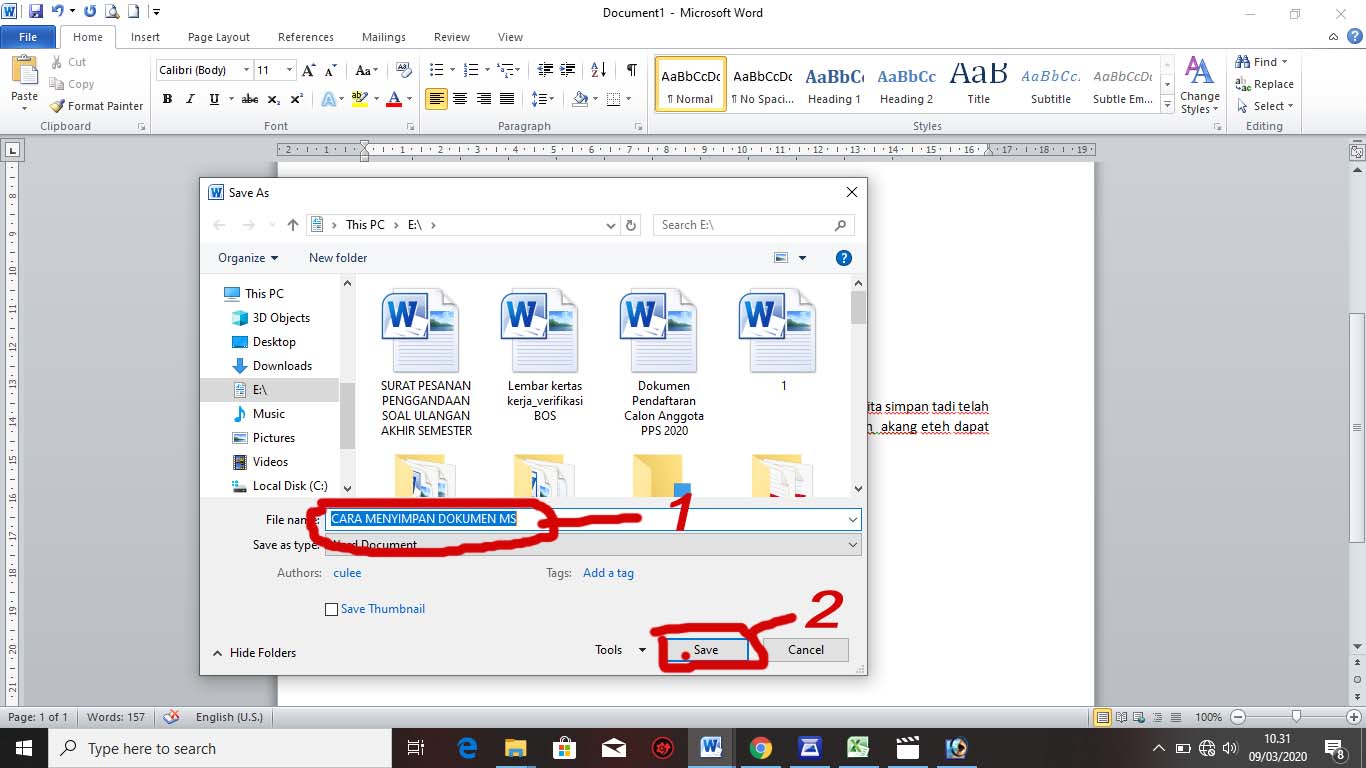1366x768 pixels.
Task: Apply Underline formatting button
Action: click(214, 99)
